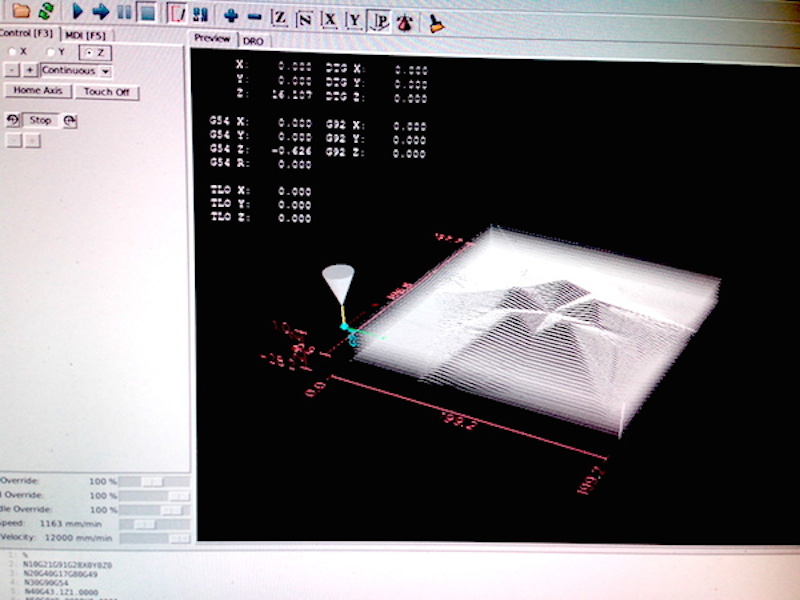The width and height of the screenshot is (800, 600).
Task: Toggle rotate mode cone icon
Action: point(405,23)
